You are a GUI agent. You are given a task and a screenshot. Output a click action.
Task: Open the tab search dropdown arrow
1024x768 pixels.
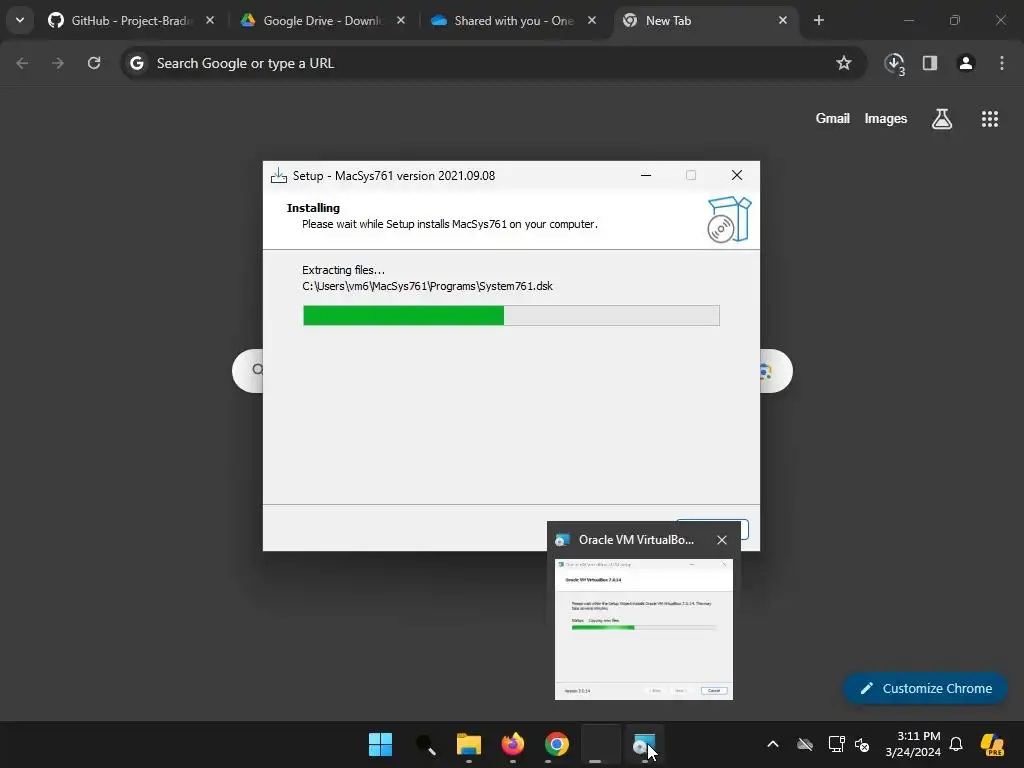[x=20, y=20]
